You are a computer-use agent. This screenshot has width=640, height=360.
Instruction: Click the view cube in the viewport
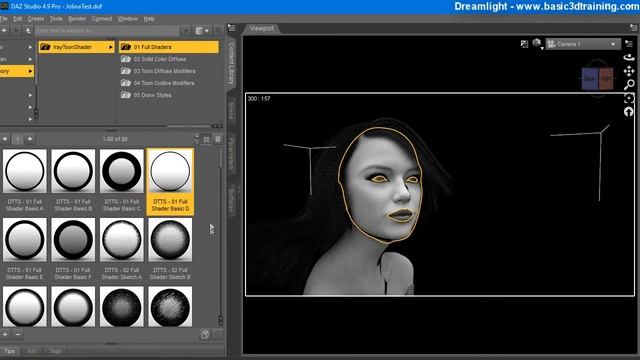tap(598, 78)
